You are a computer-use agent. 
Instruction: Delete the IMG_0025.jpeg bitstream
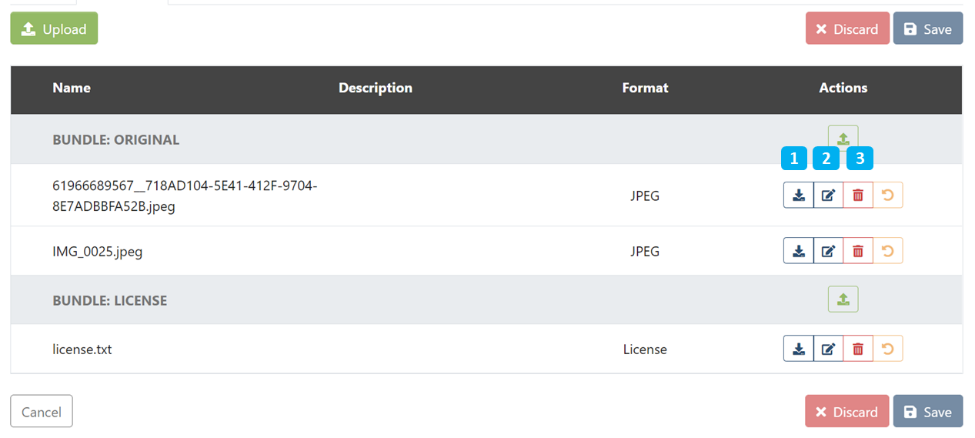(x=858, y=251)
